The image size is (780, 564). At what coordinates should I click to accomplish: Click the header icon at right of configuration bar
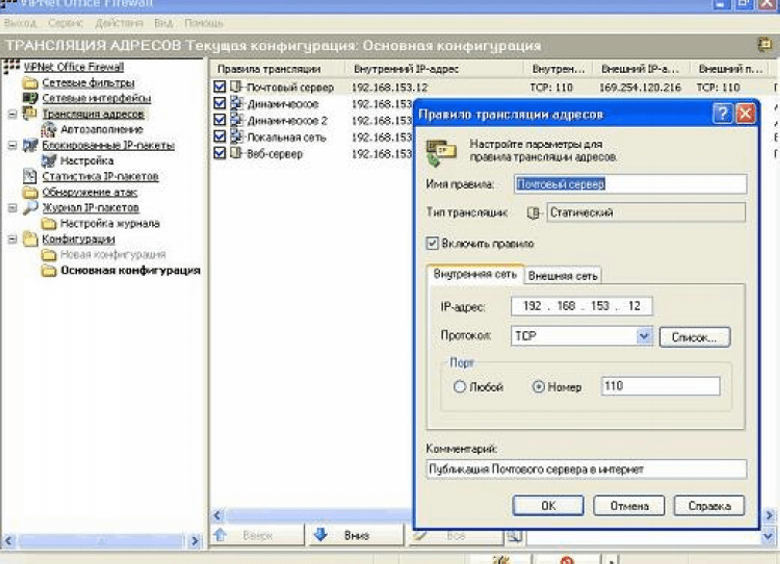point(764,45)
